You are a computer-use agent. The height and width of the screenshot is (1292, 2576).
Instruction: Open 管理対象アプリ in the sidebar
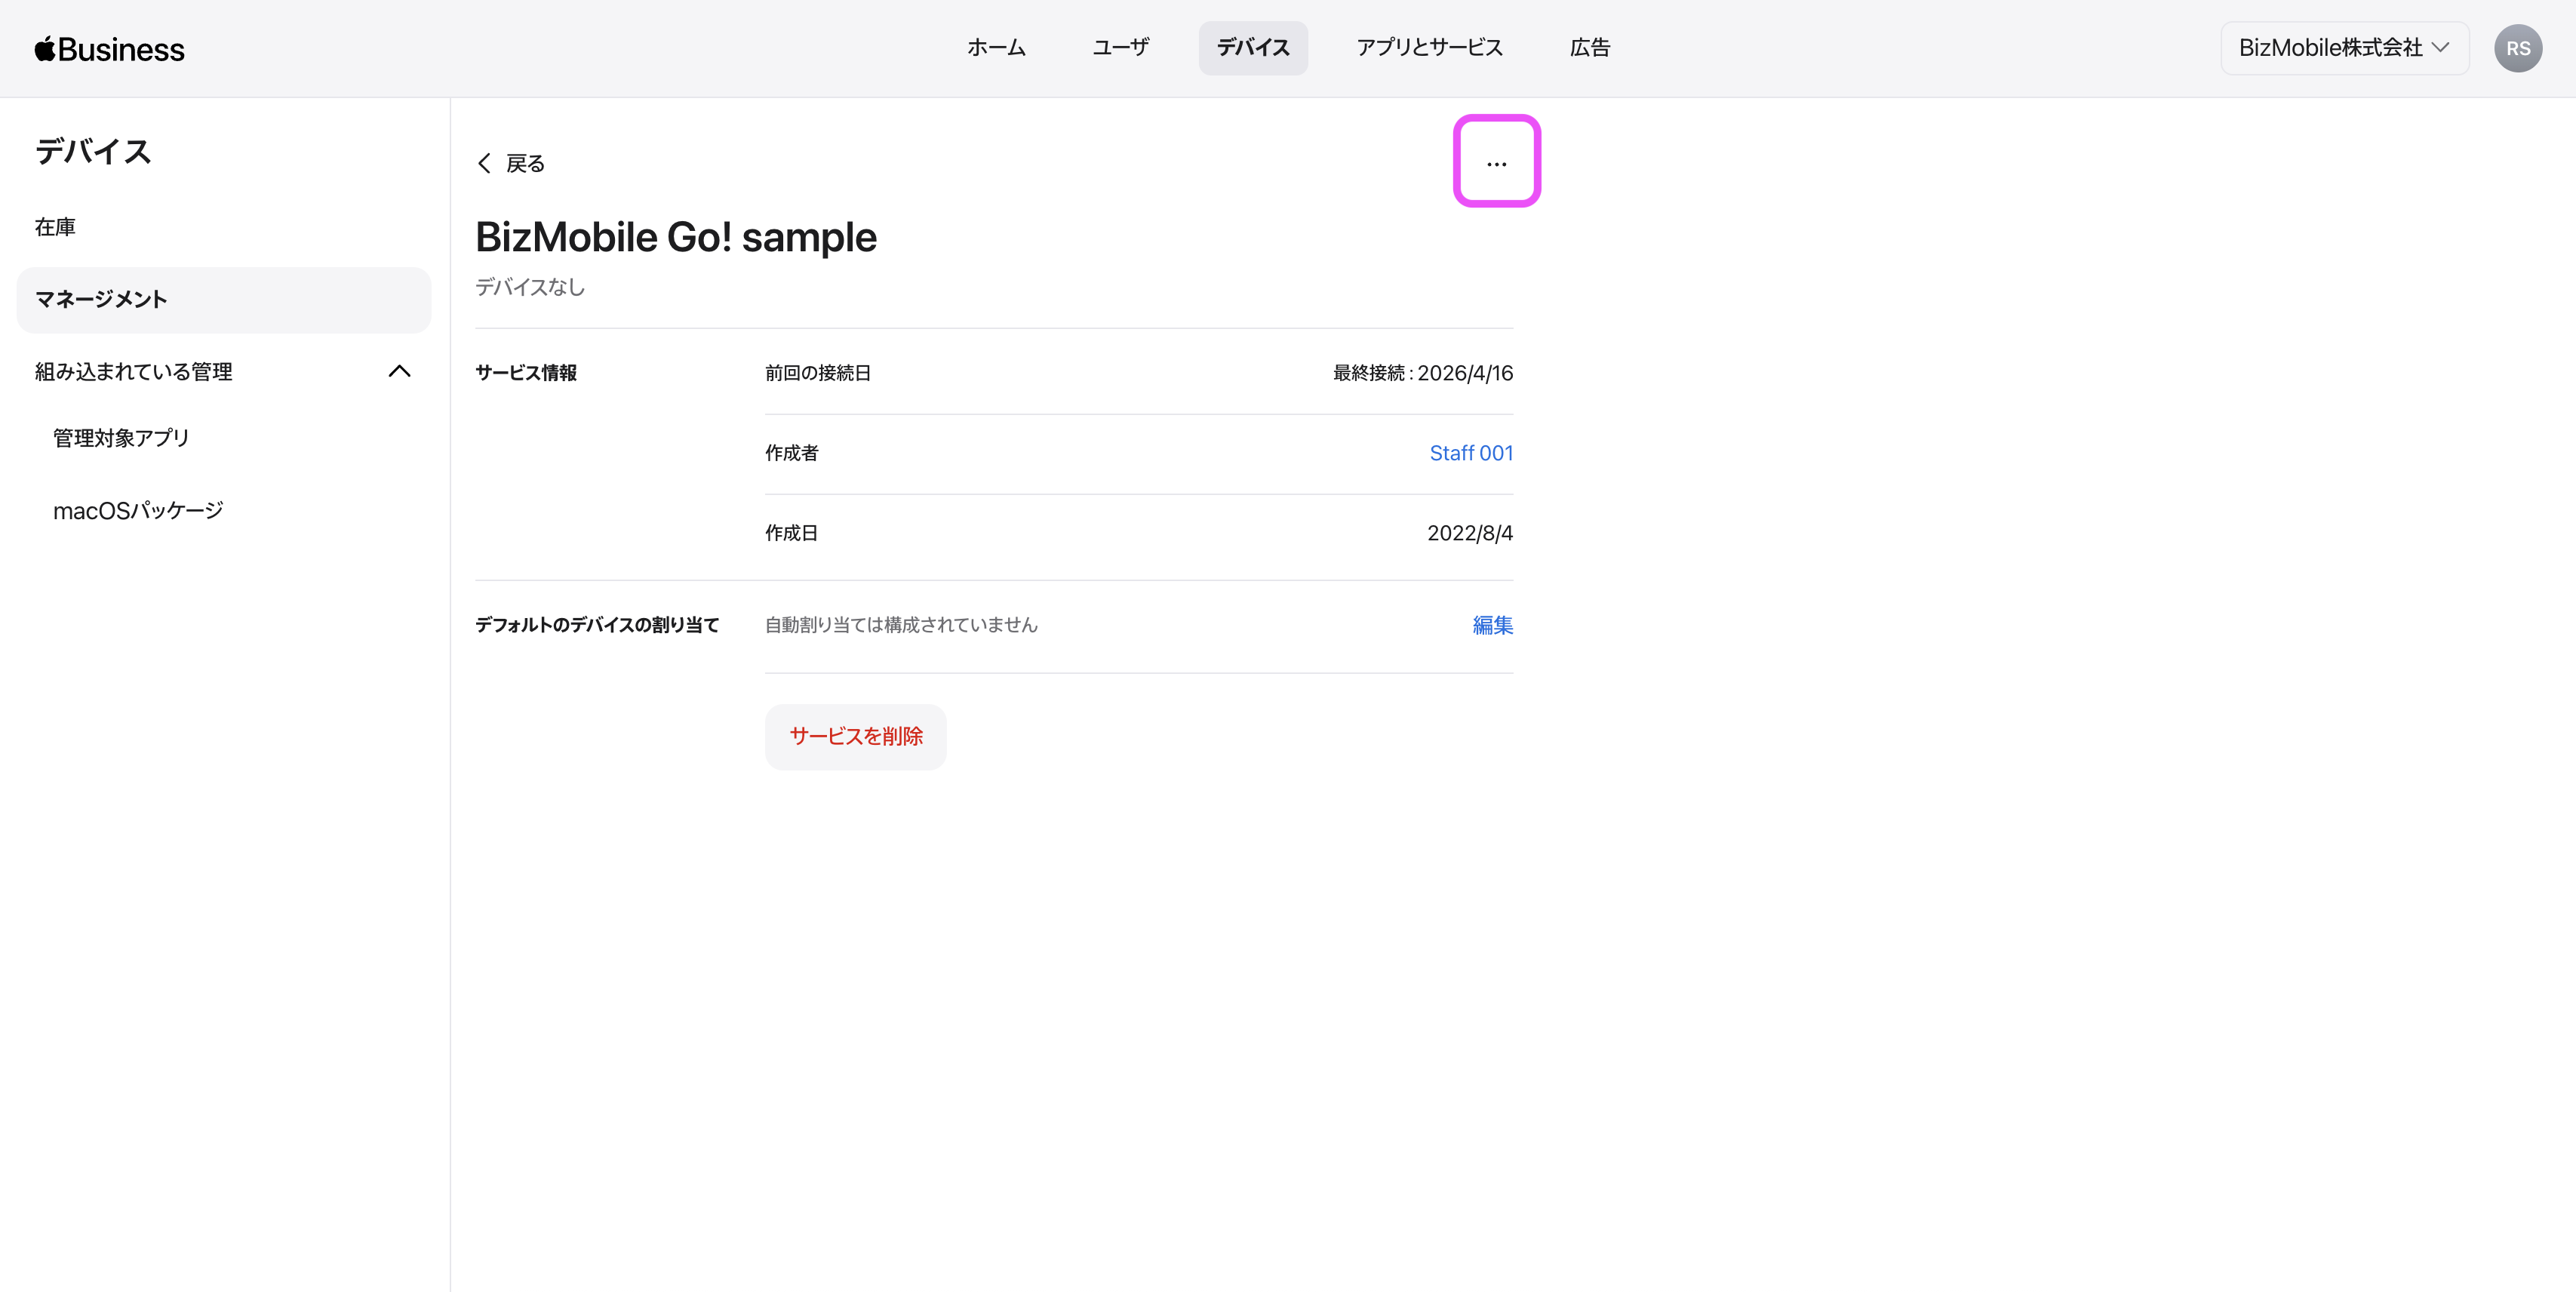121,438
